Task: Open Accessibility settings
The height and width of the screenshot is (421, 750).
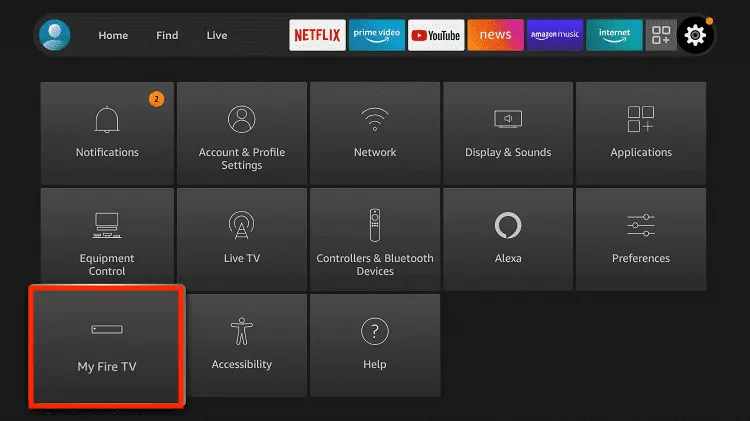Action: [241, 344]
